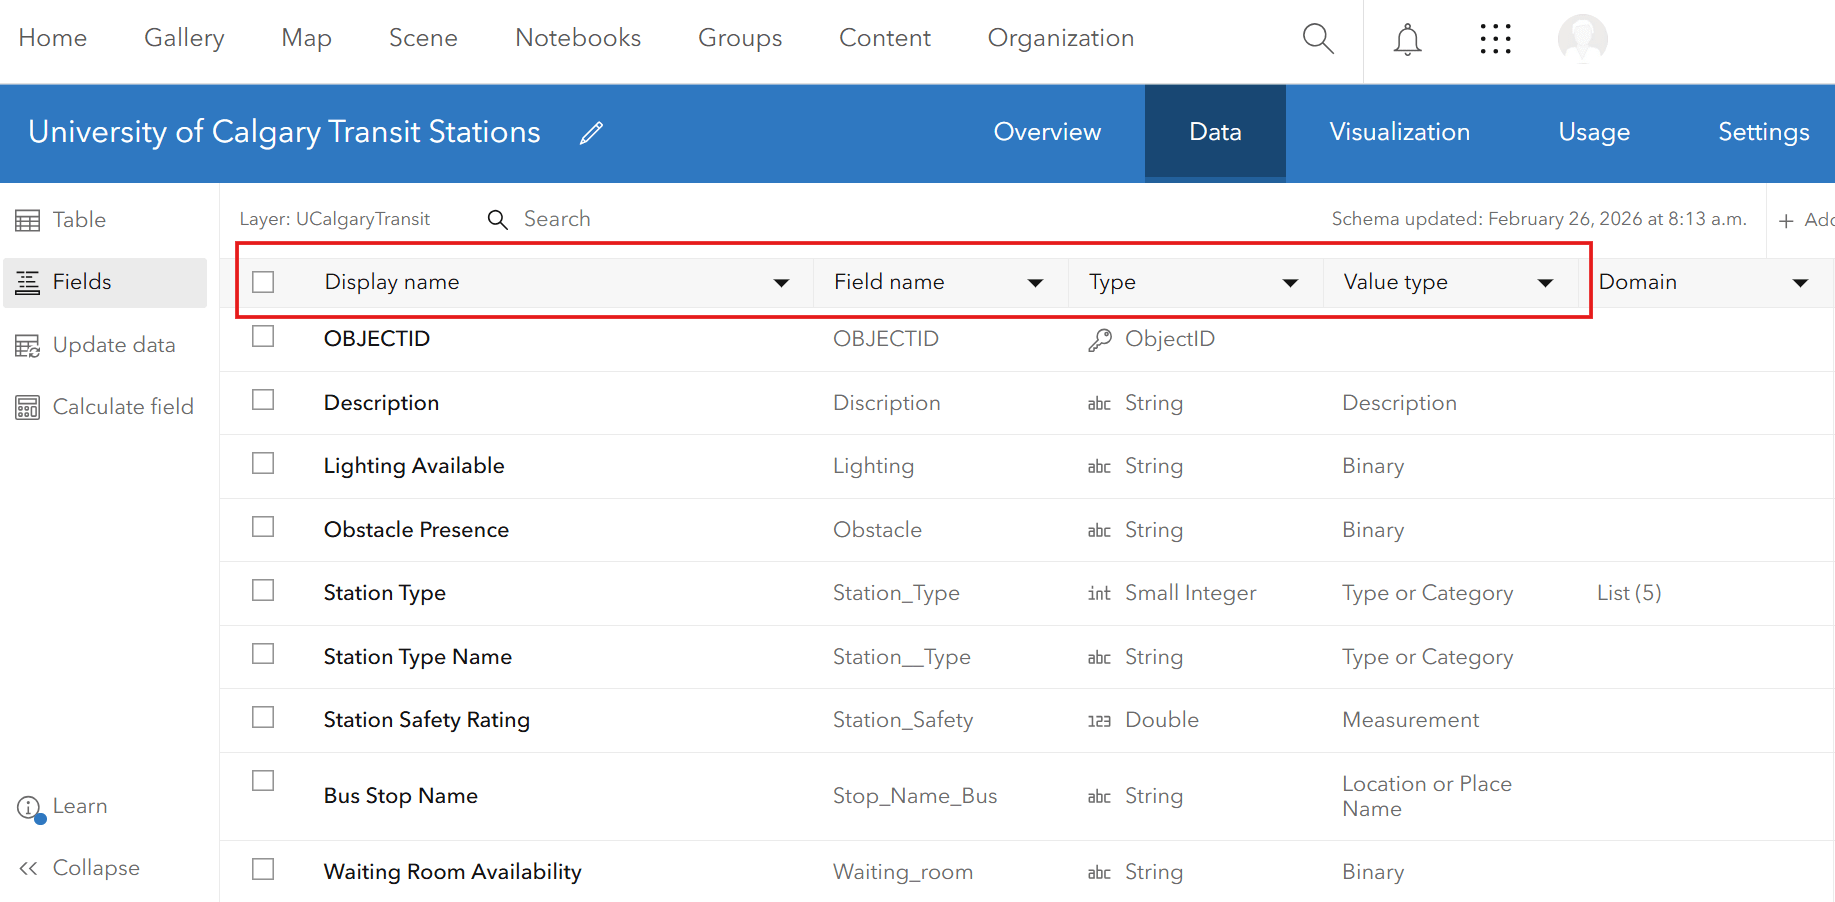Viewport: 1835px width, 902px height.
Task: Click the Station_Safety field name cell
Action: (x=903, y=720)
